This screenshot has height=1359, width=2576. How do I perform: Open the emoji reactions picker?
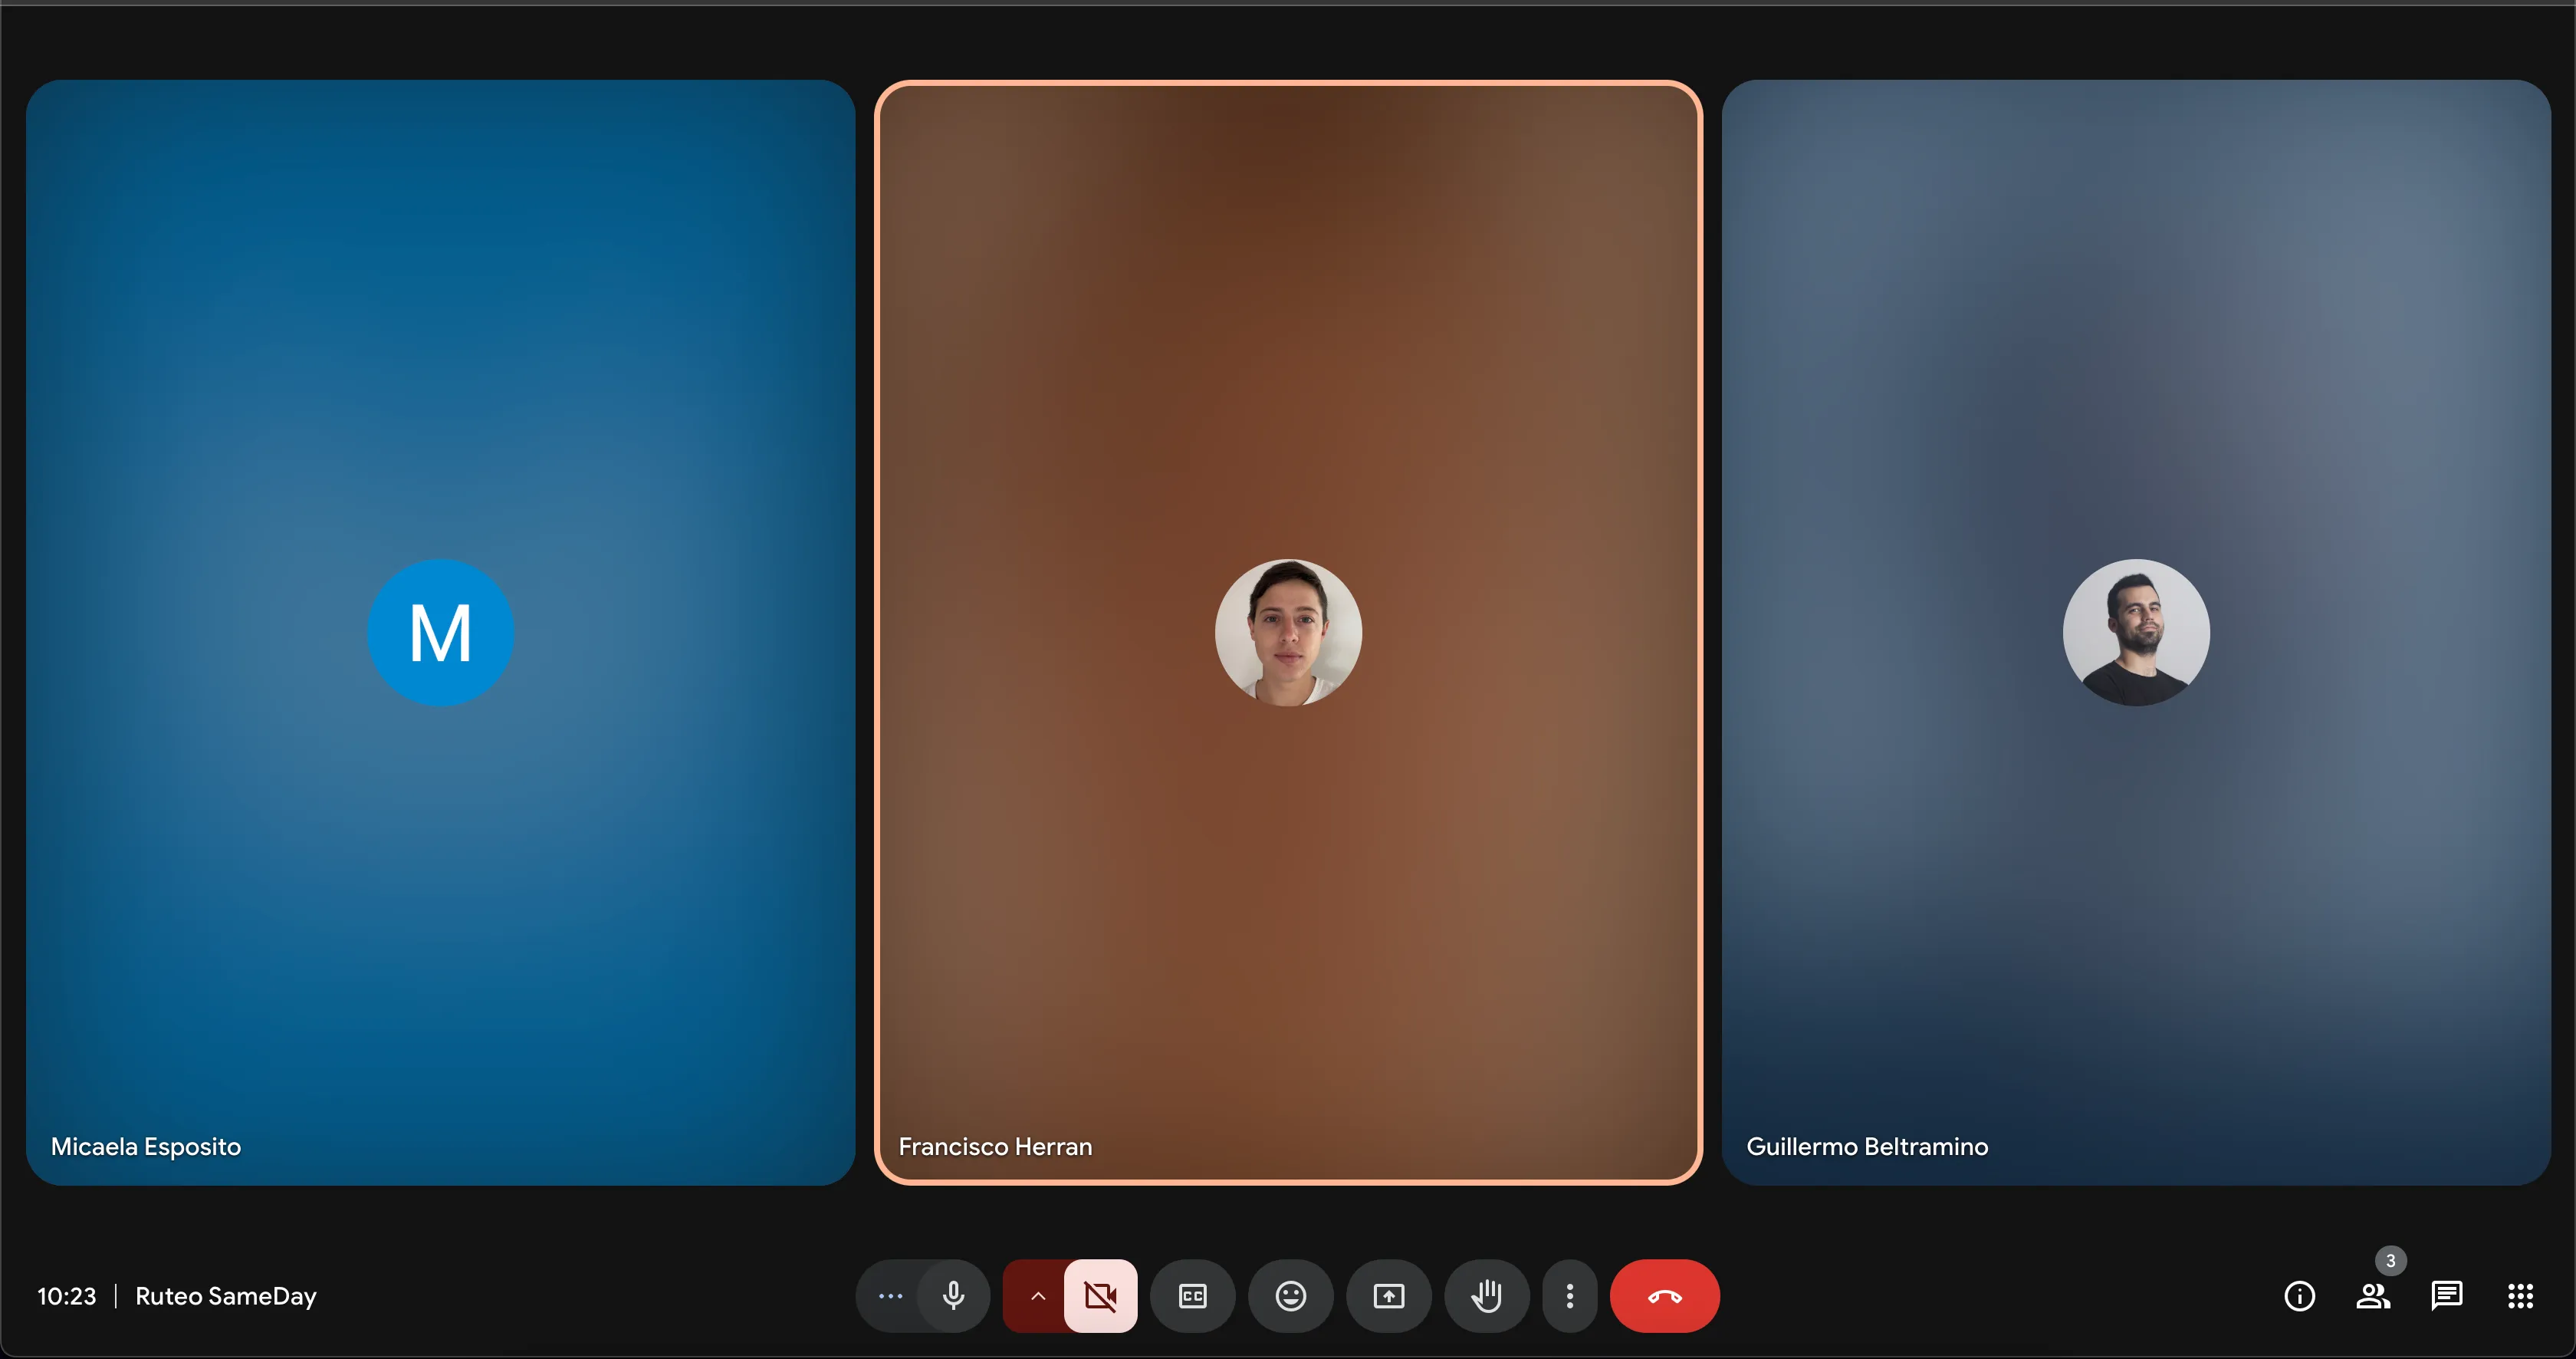pyautogui.click(x=1291, y=1296)
